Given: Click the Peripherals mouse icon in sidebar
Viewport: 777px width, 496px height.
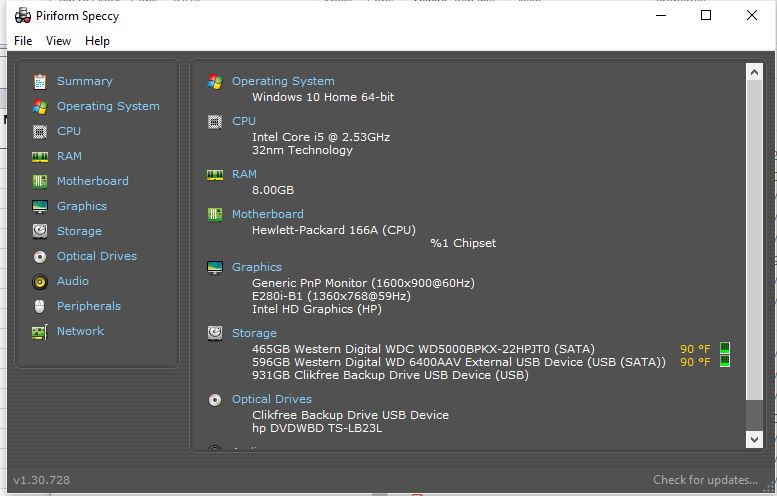Looking at the screenshot, I should [x=40, y=306].
